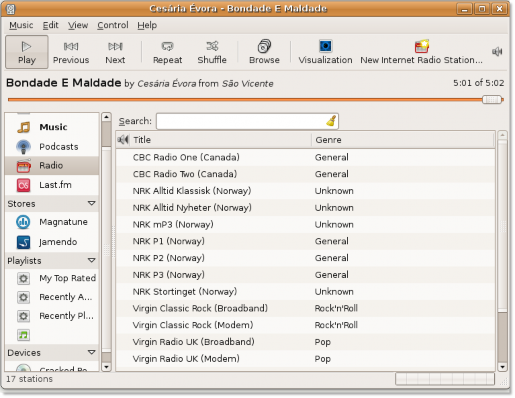
Task: Toggle Repeat mode
Action: tap(167, 52)
